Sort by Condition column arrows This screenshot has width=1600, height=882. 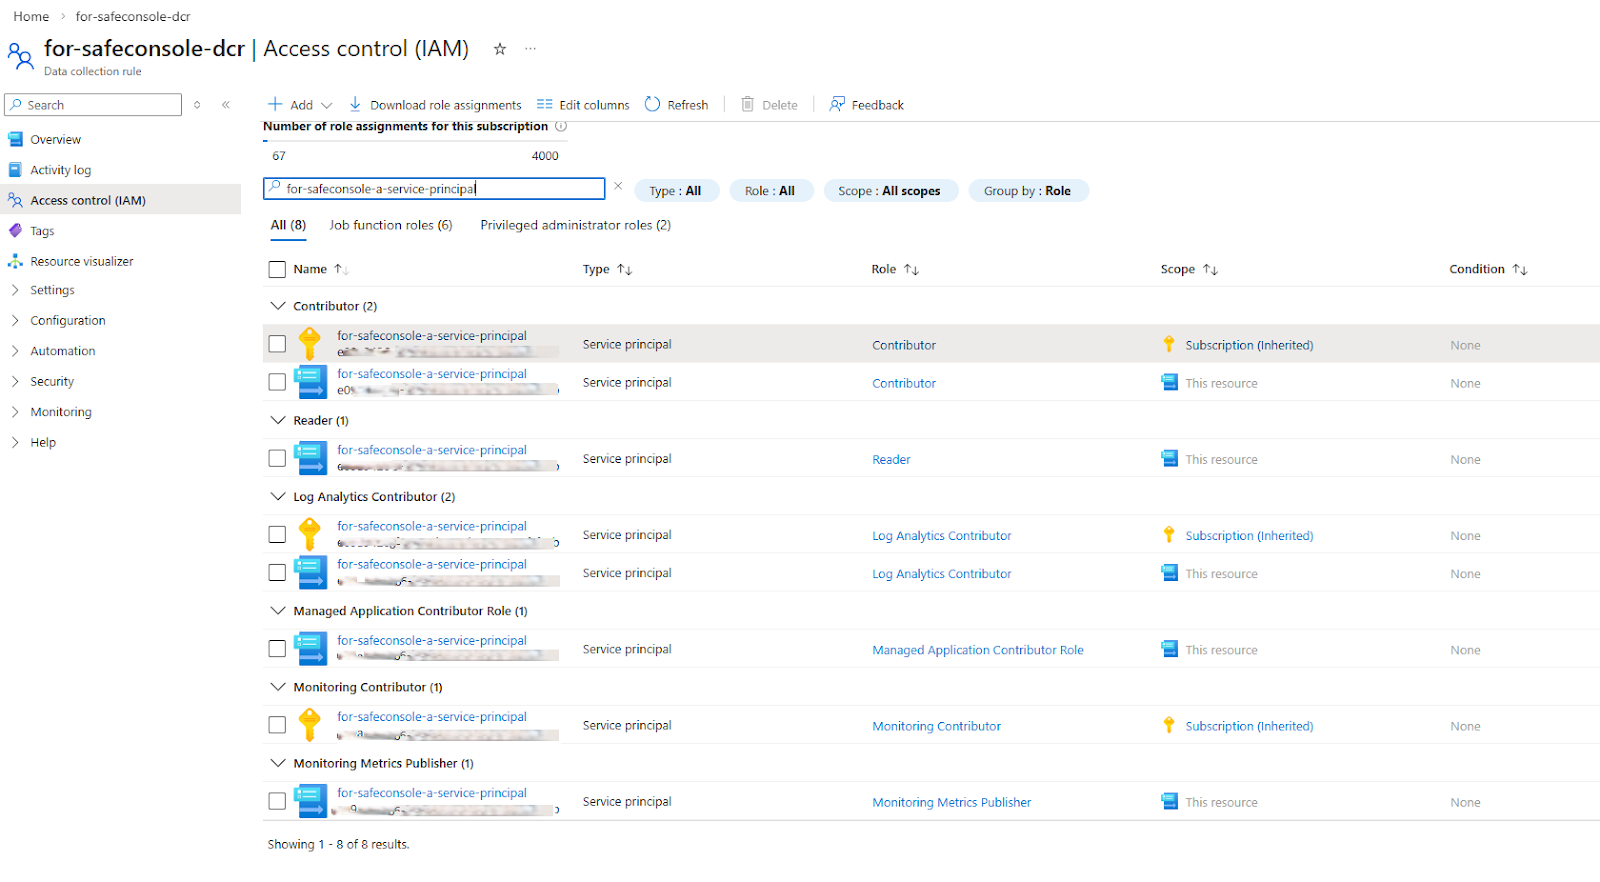coord(1520,269)
